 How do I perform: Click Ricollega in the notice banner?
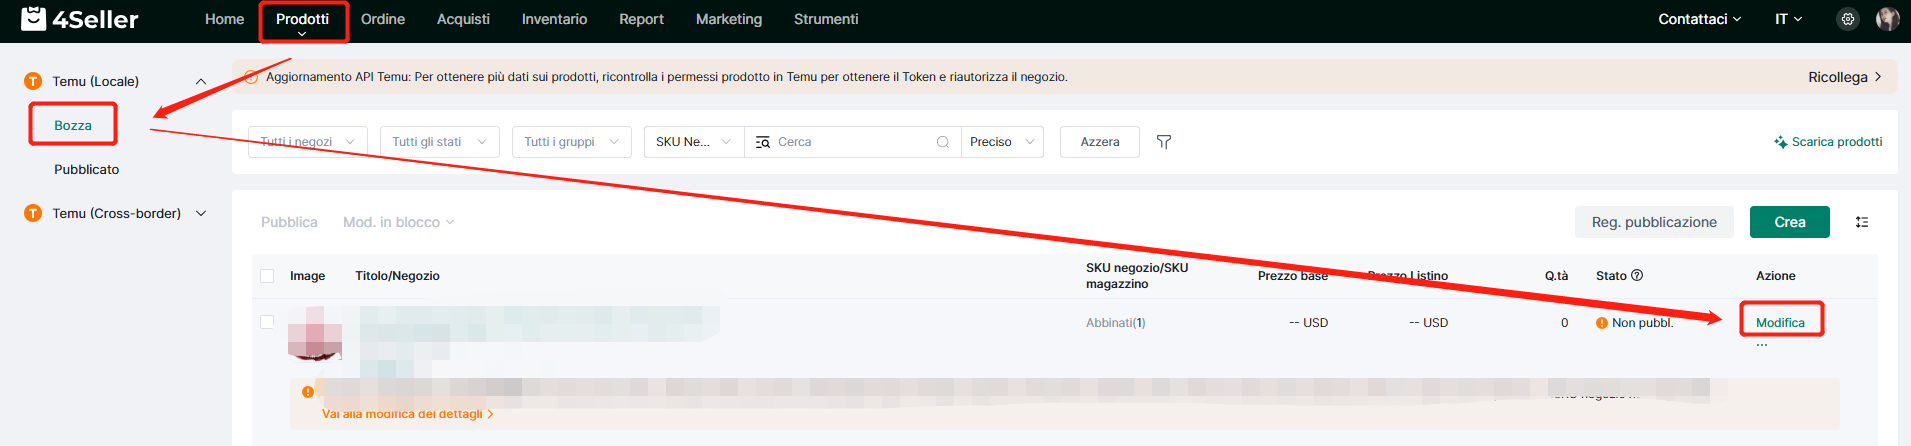click(x=1845, y=77)
